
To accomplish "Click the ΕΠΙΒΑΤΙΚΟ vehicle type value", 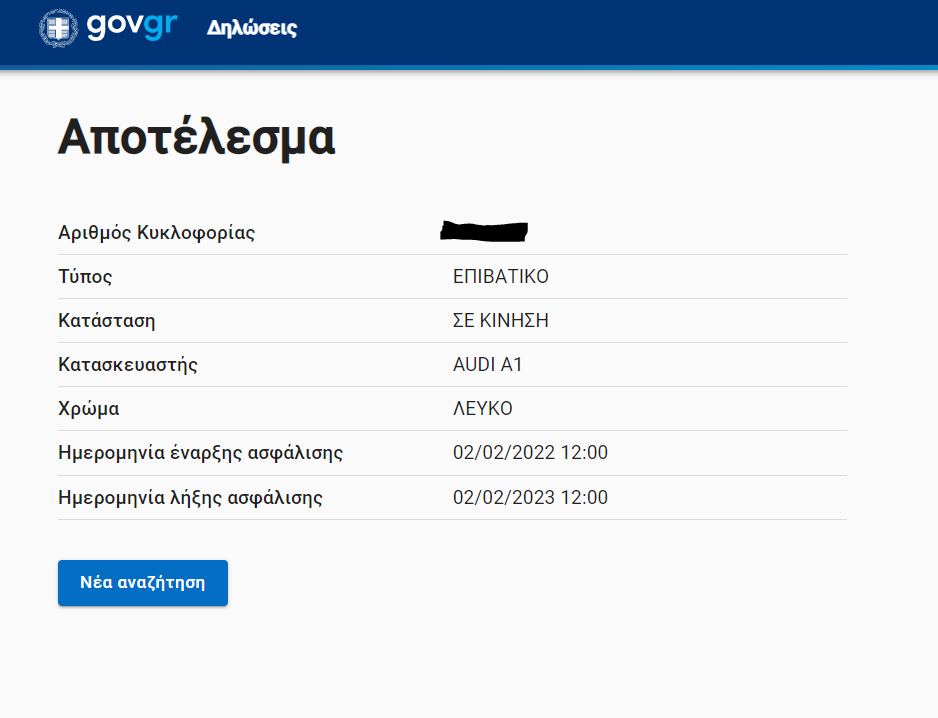I will pos(501,277).
